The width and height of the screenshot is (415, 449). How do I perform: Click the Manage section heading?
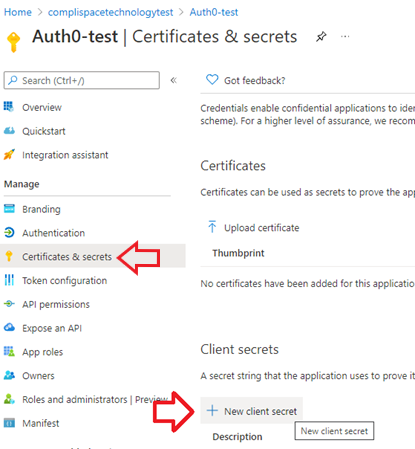21,184
